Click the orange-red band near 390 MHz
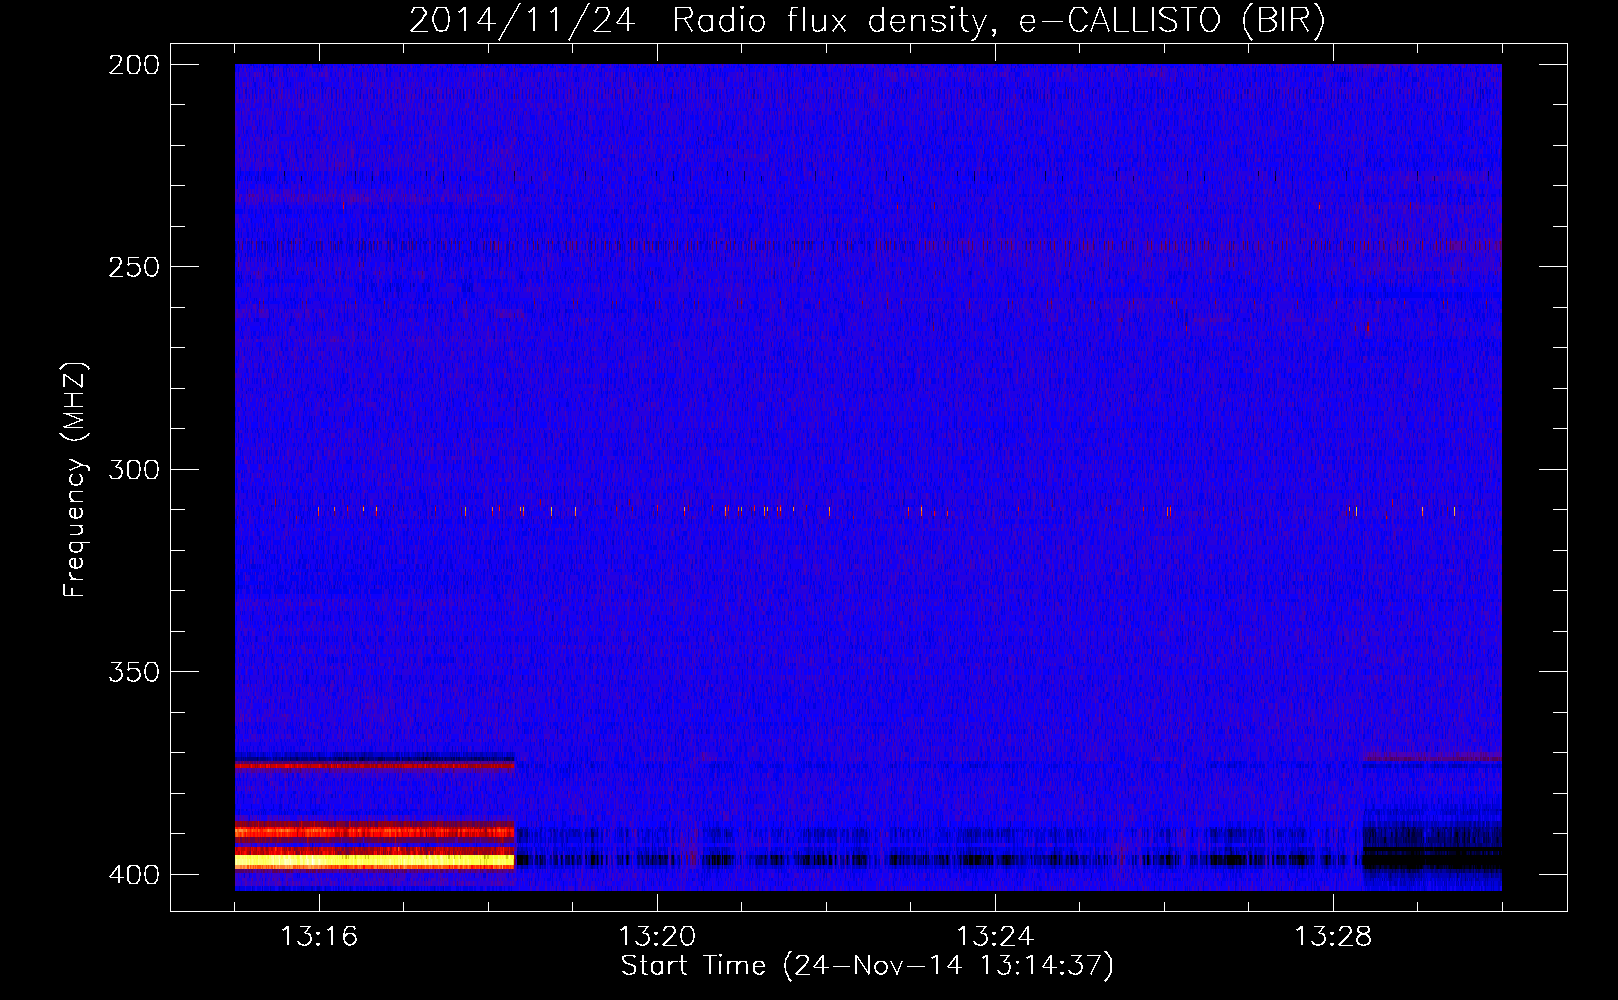 point(374,830)
